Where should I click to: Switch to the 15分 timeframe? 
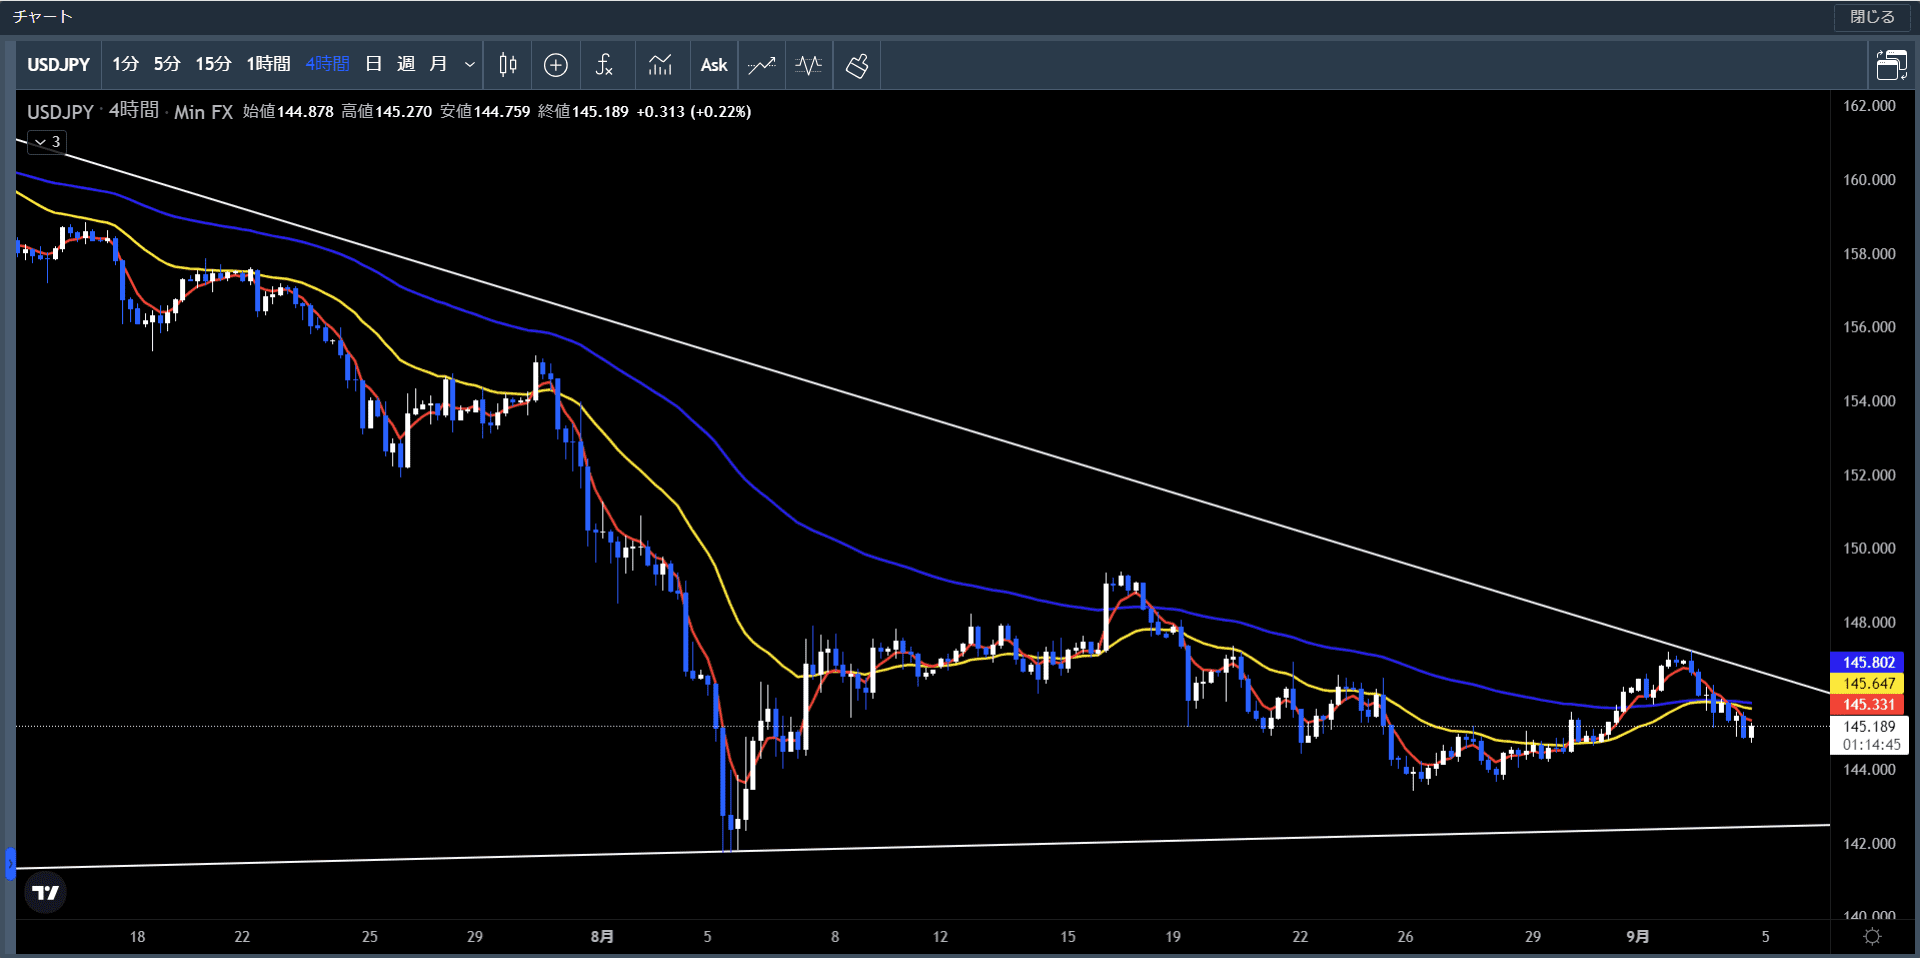pyautogui.click(x=213, y=65)
